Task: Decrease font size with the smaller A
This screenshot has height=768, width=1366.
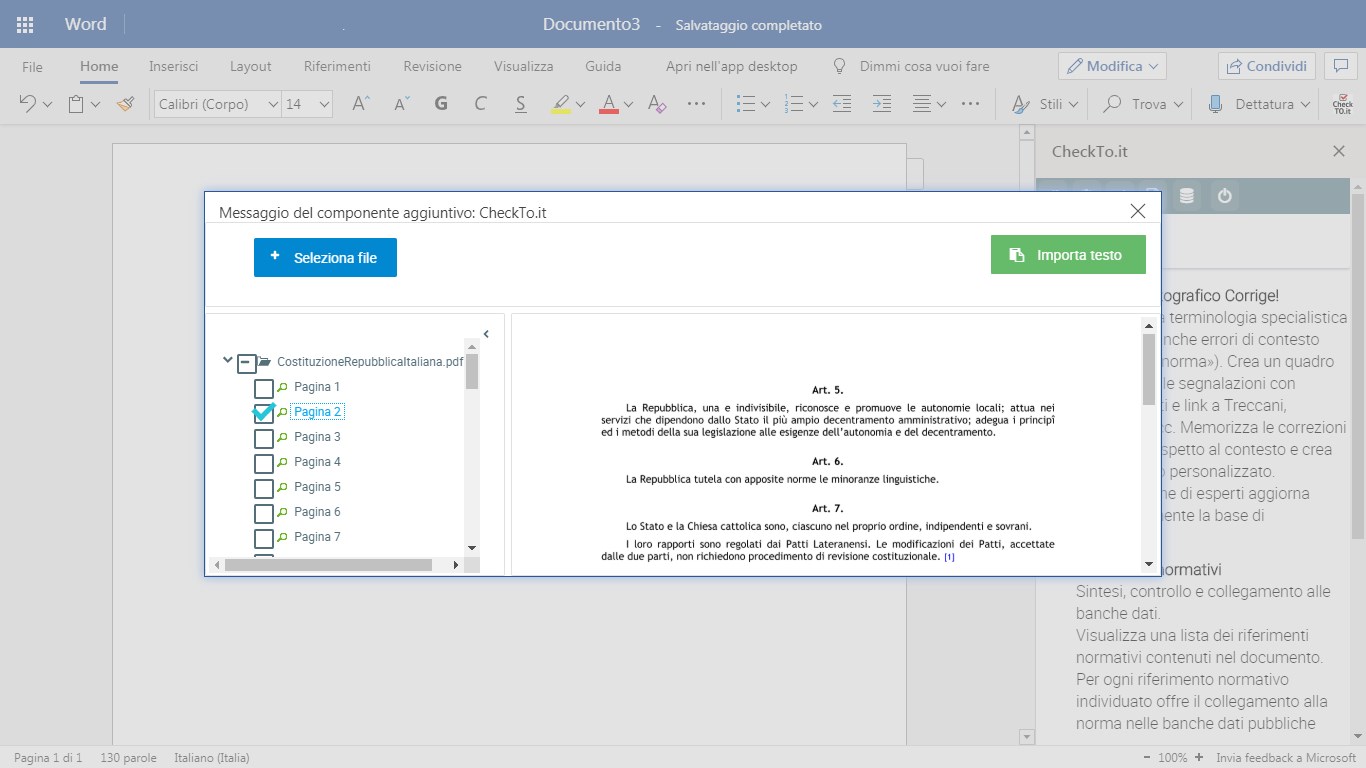Action: point(402,104)
